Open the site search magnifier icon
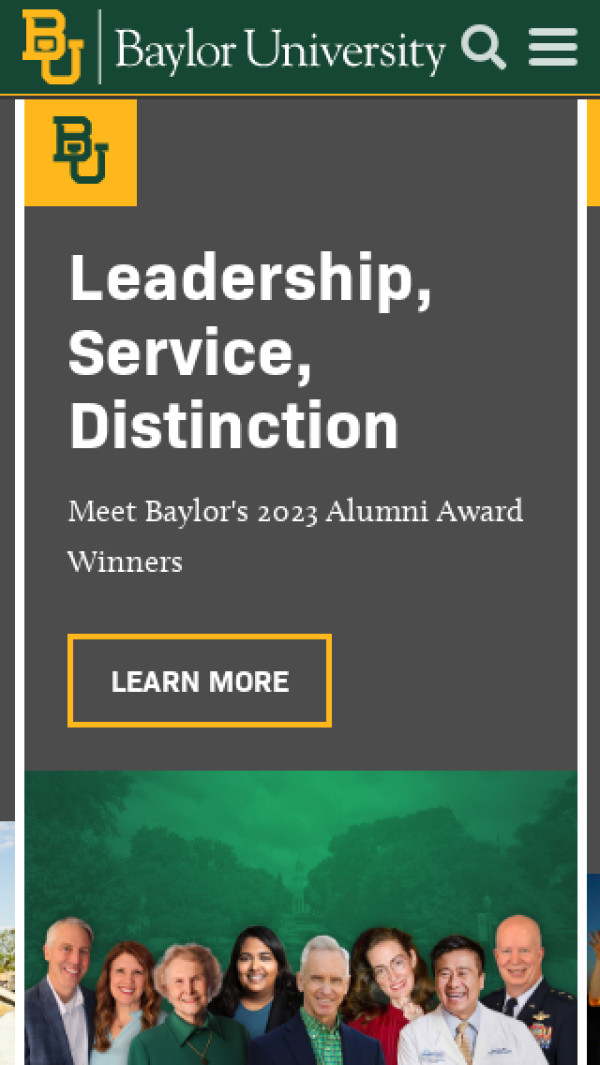Viewport: 600px width, 1065px height. click(x=484, y=48)
